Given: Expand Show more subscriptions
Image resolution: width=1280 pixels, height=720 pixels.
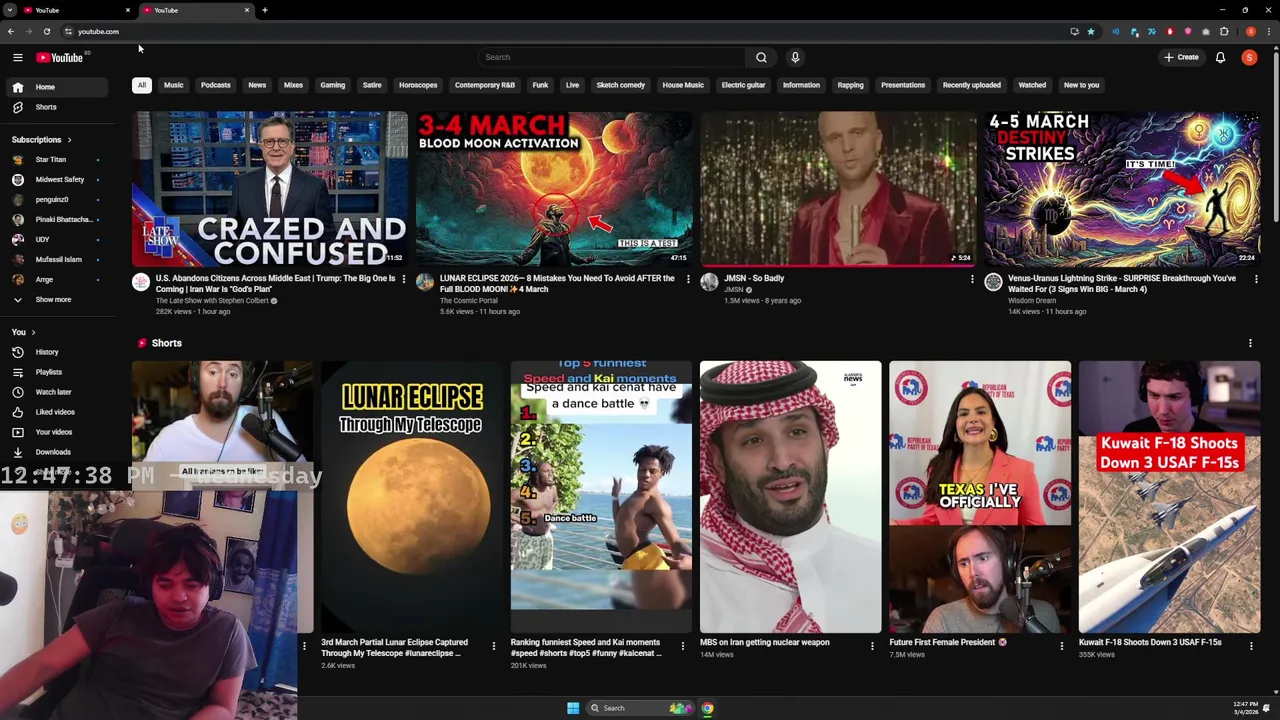Looking at the screenshot, I should point(55,300).
